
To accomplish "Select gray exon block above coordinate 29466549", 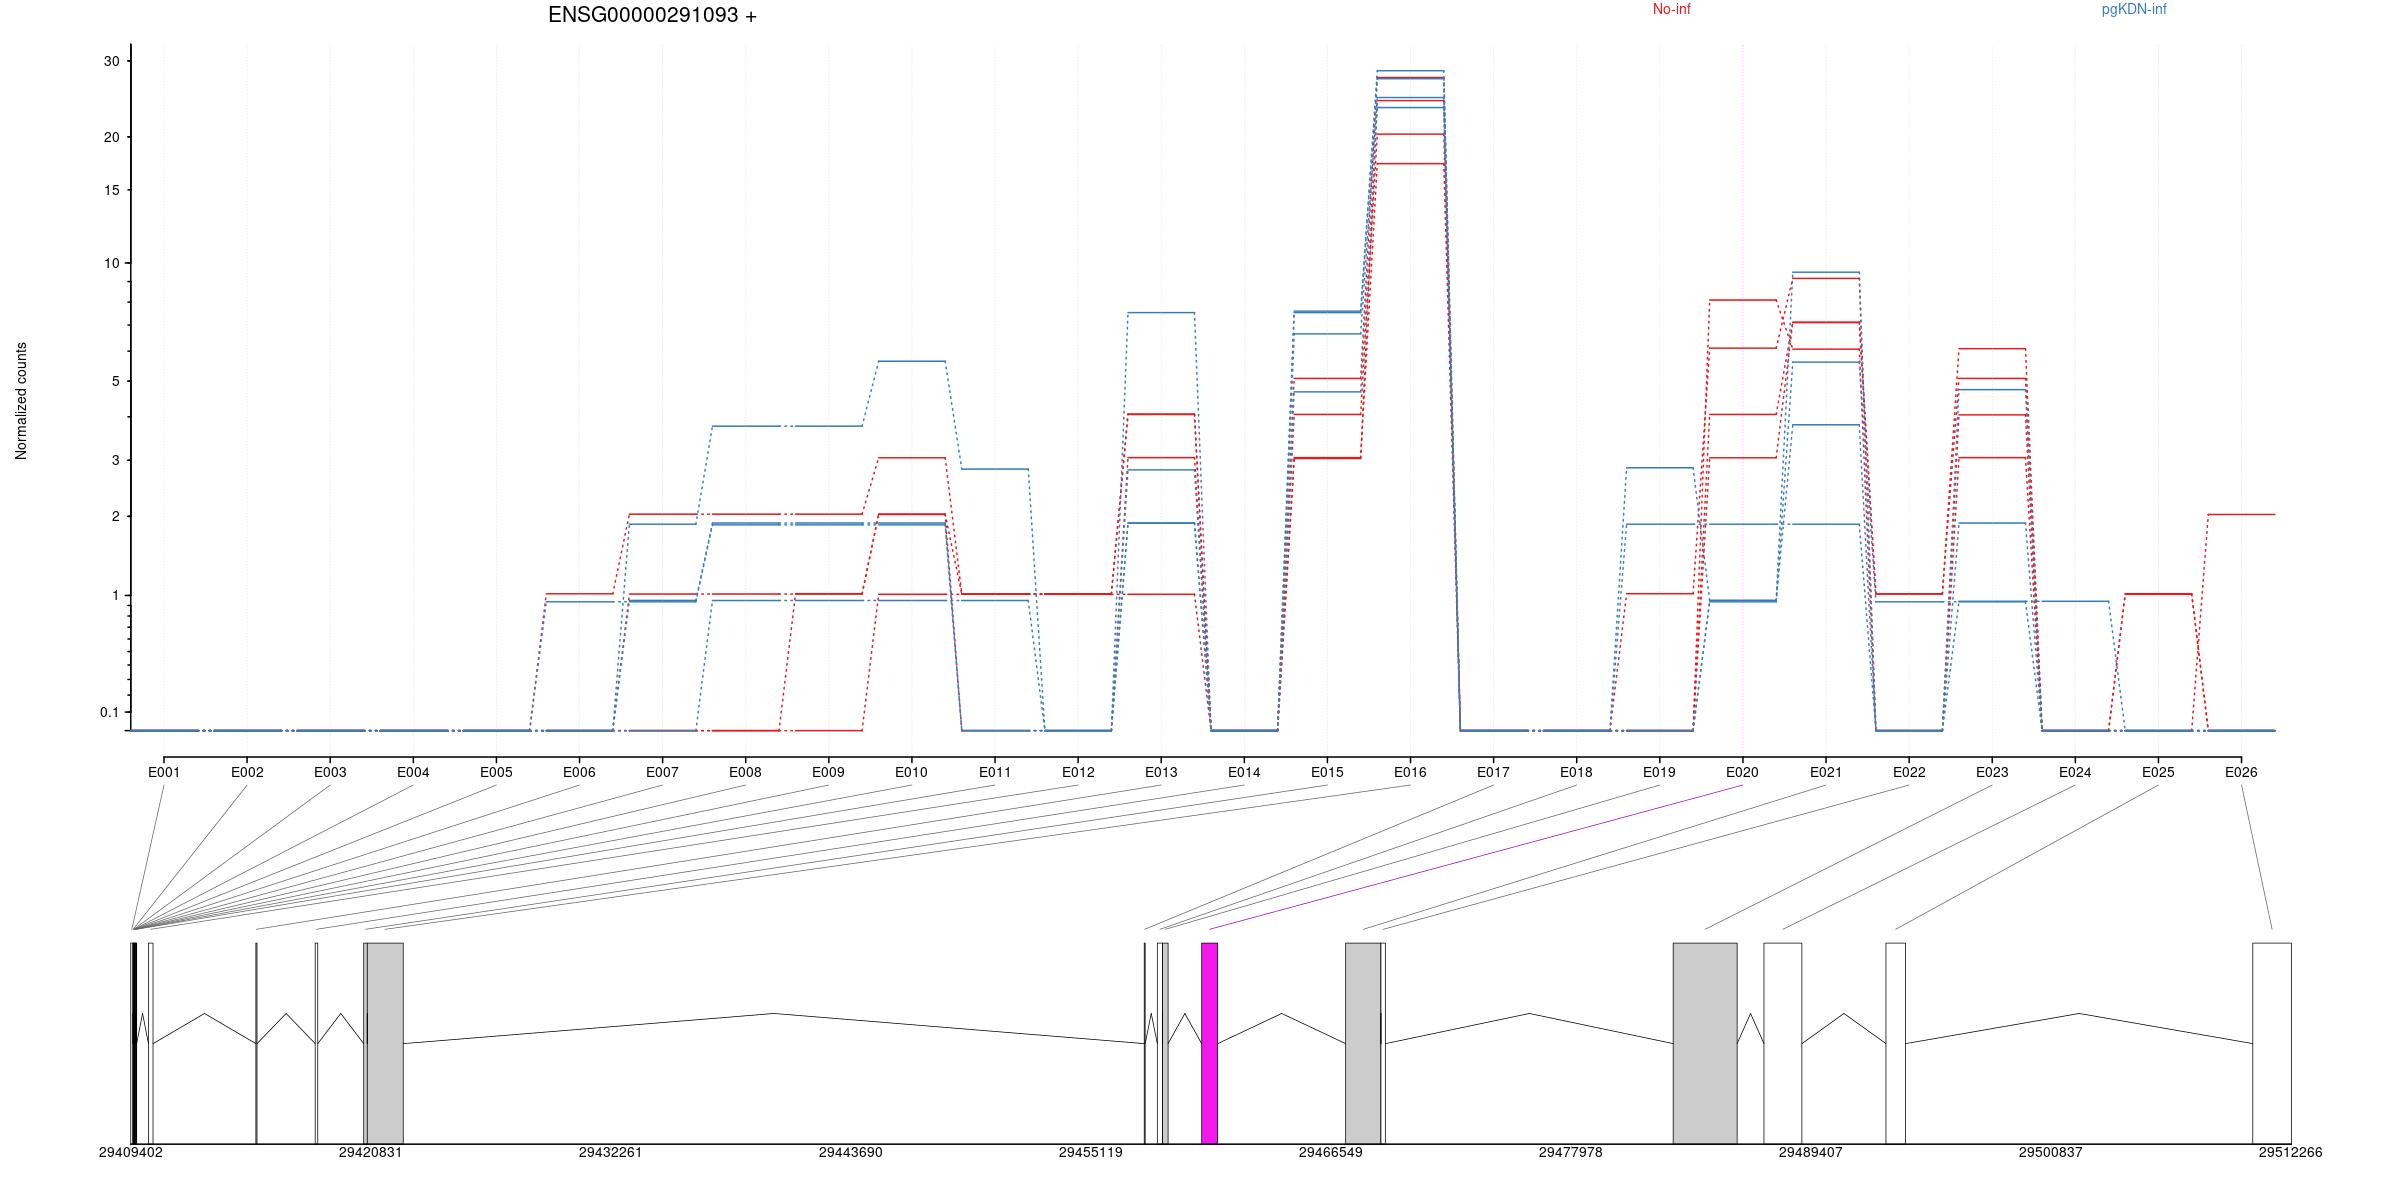I will pos(1363,1043).
